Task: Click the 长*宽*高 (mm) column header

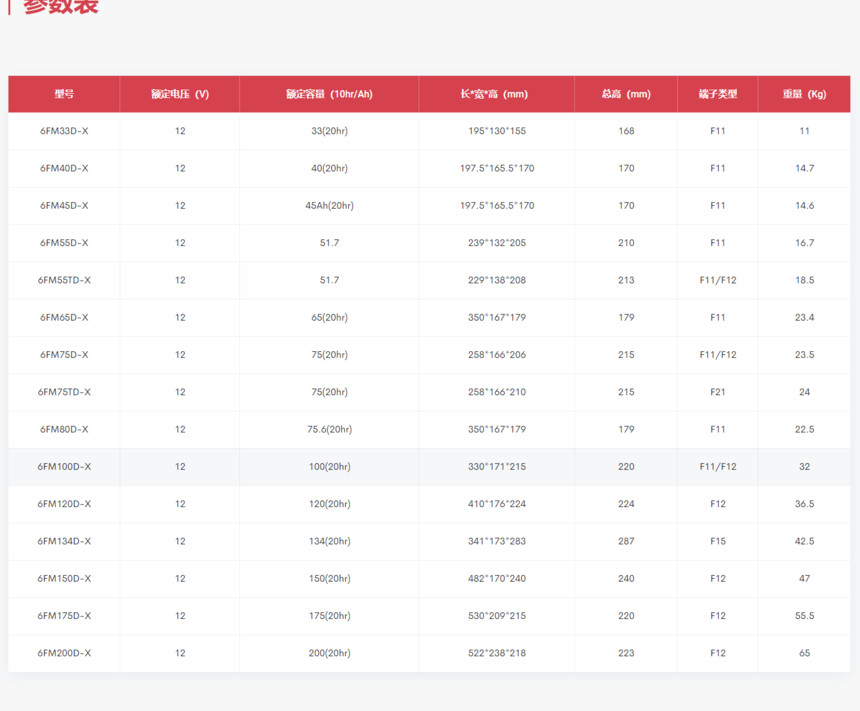Action: tap(497, 94)
